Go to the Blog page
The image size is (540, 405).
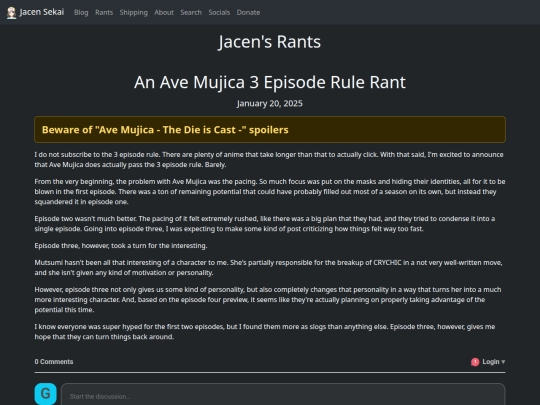(81, 12)
